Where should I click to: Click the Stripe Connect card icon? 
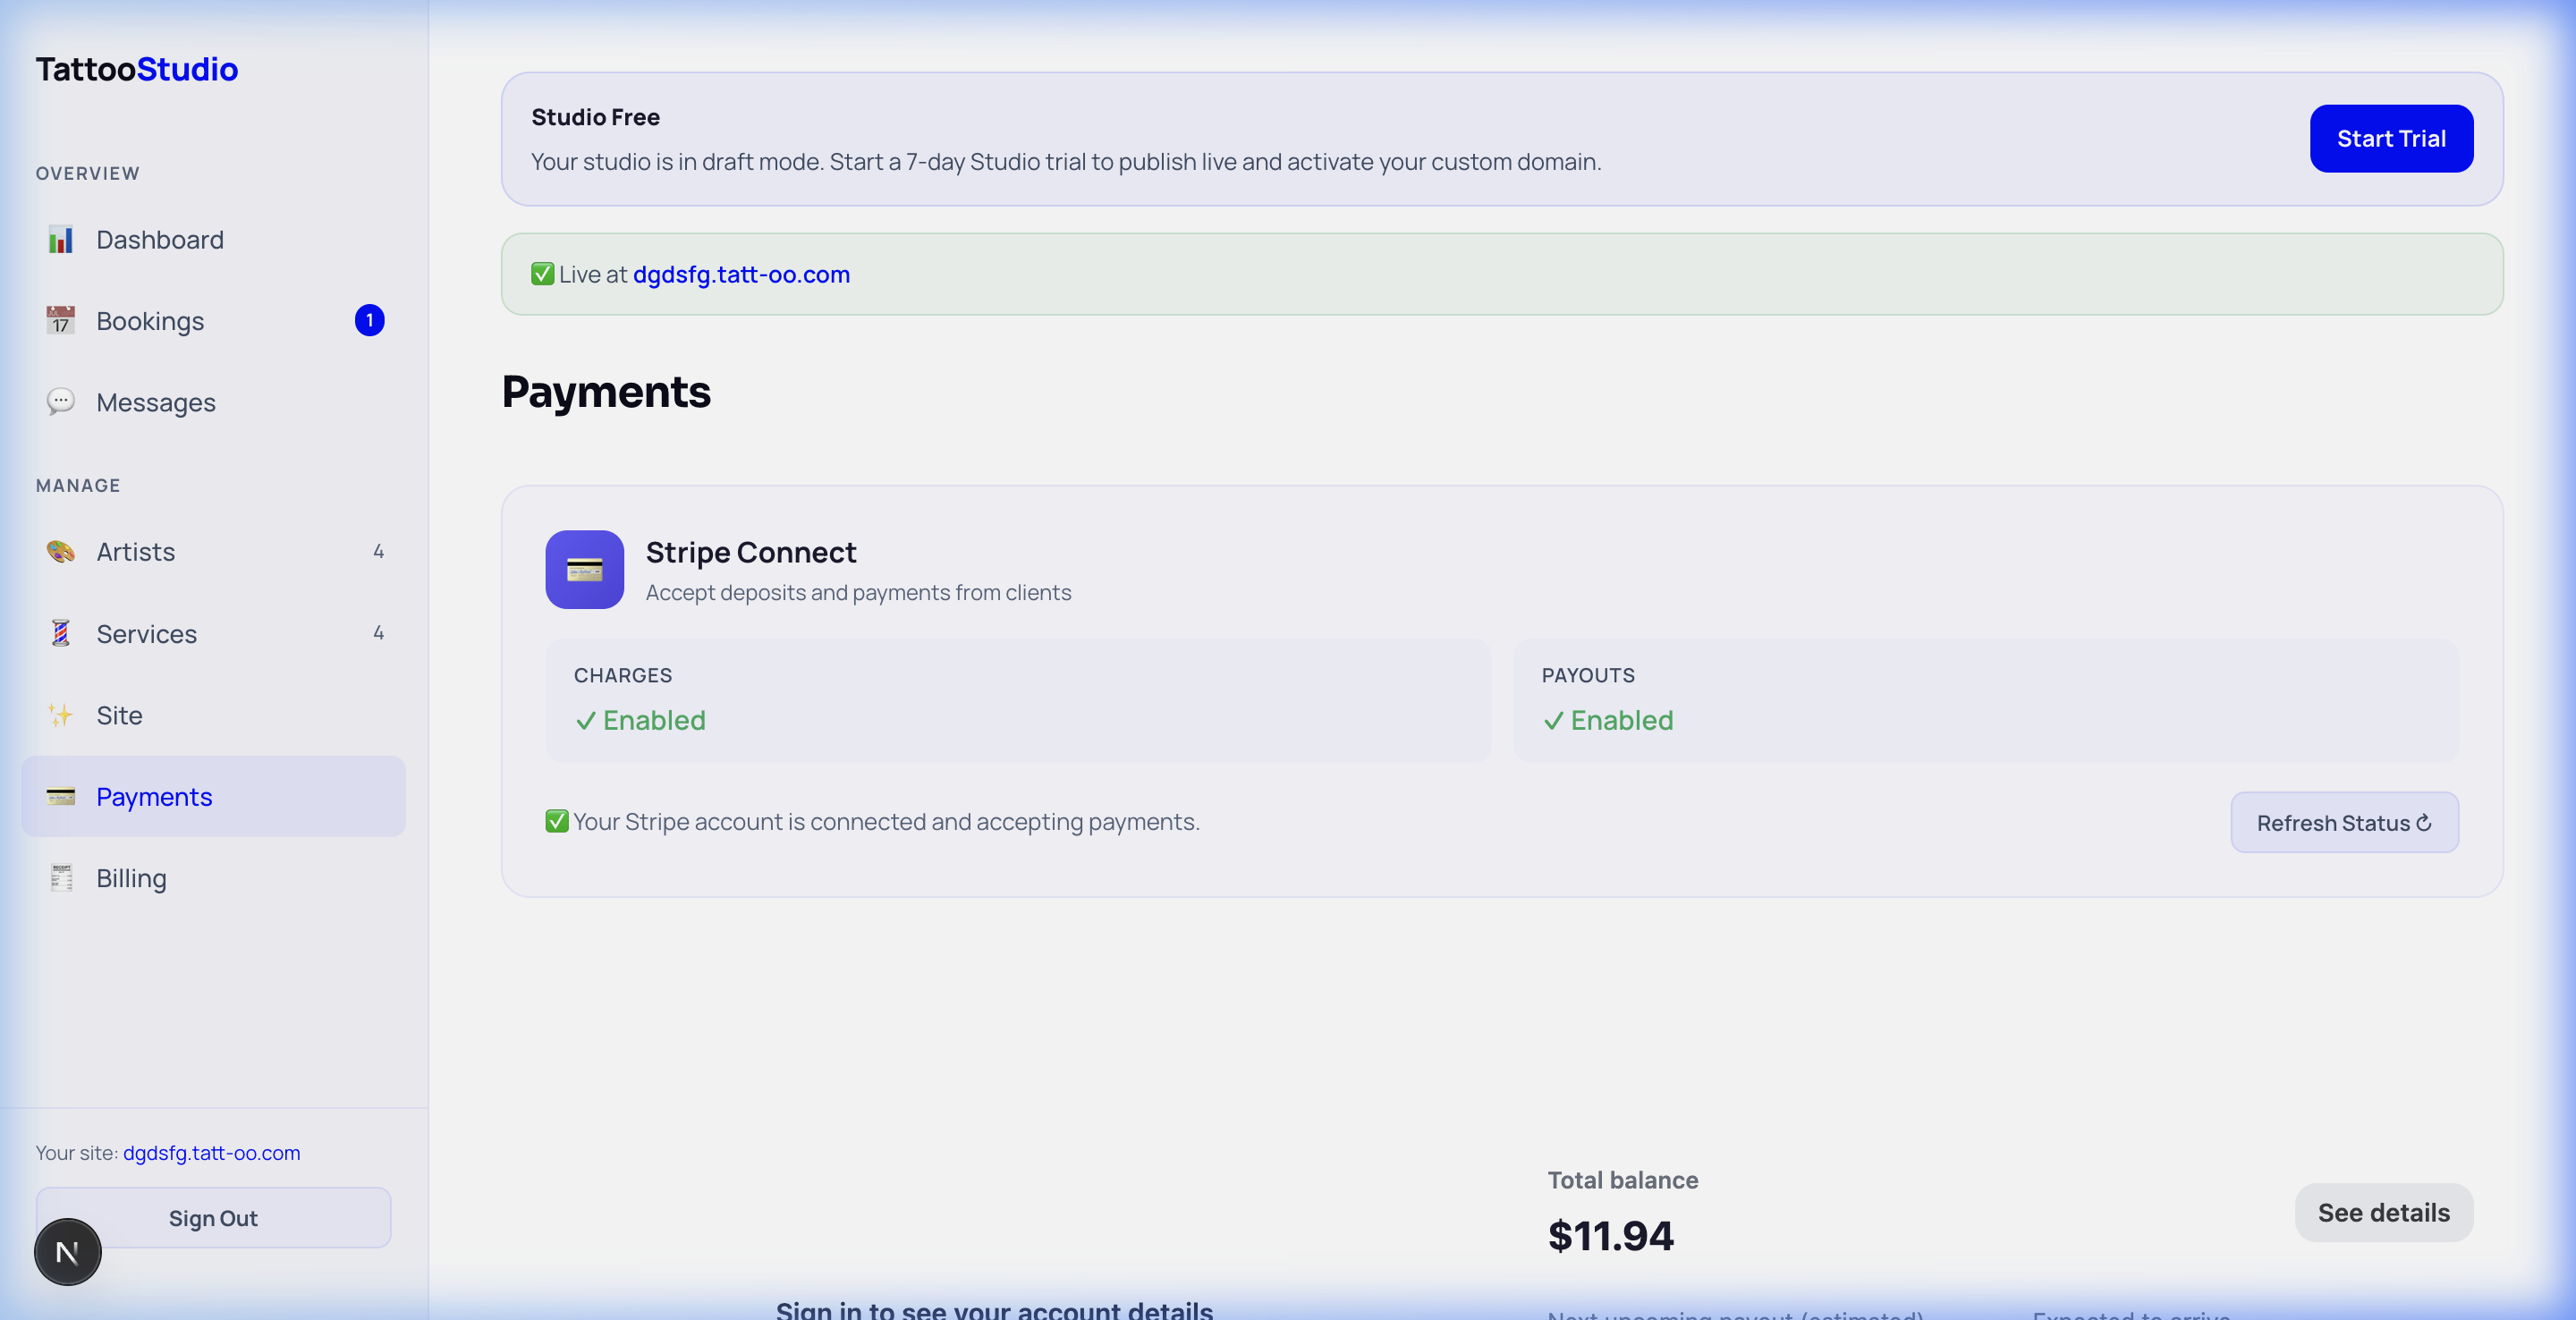point(584,570)
